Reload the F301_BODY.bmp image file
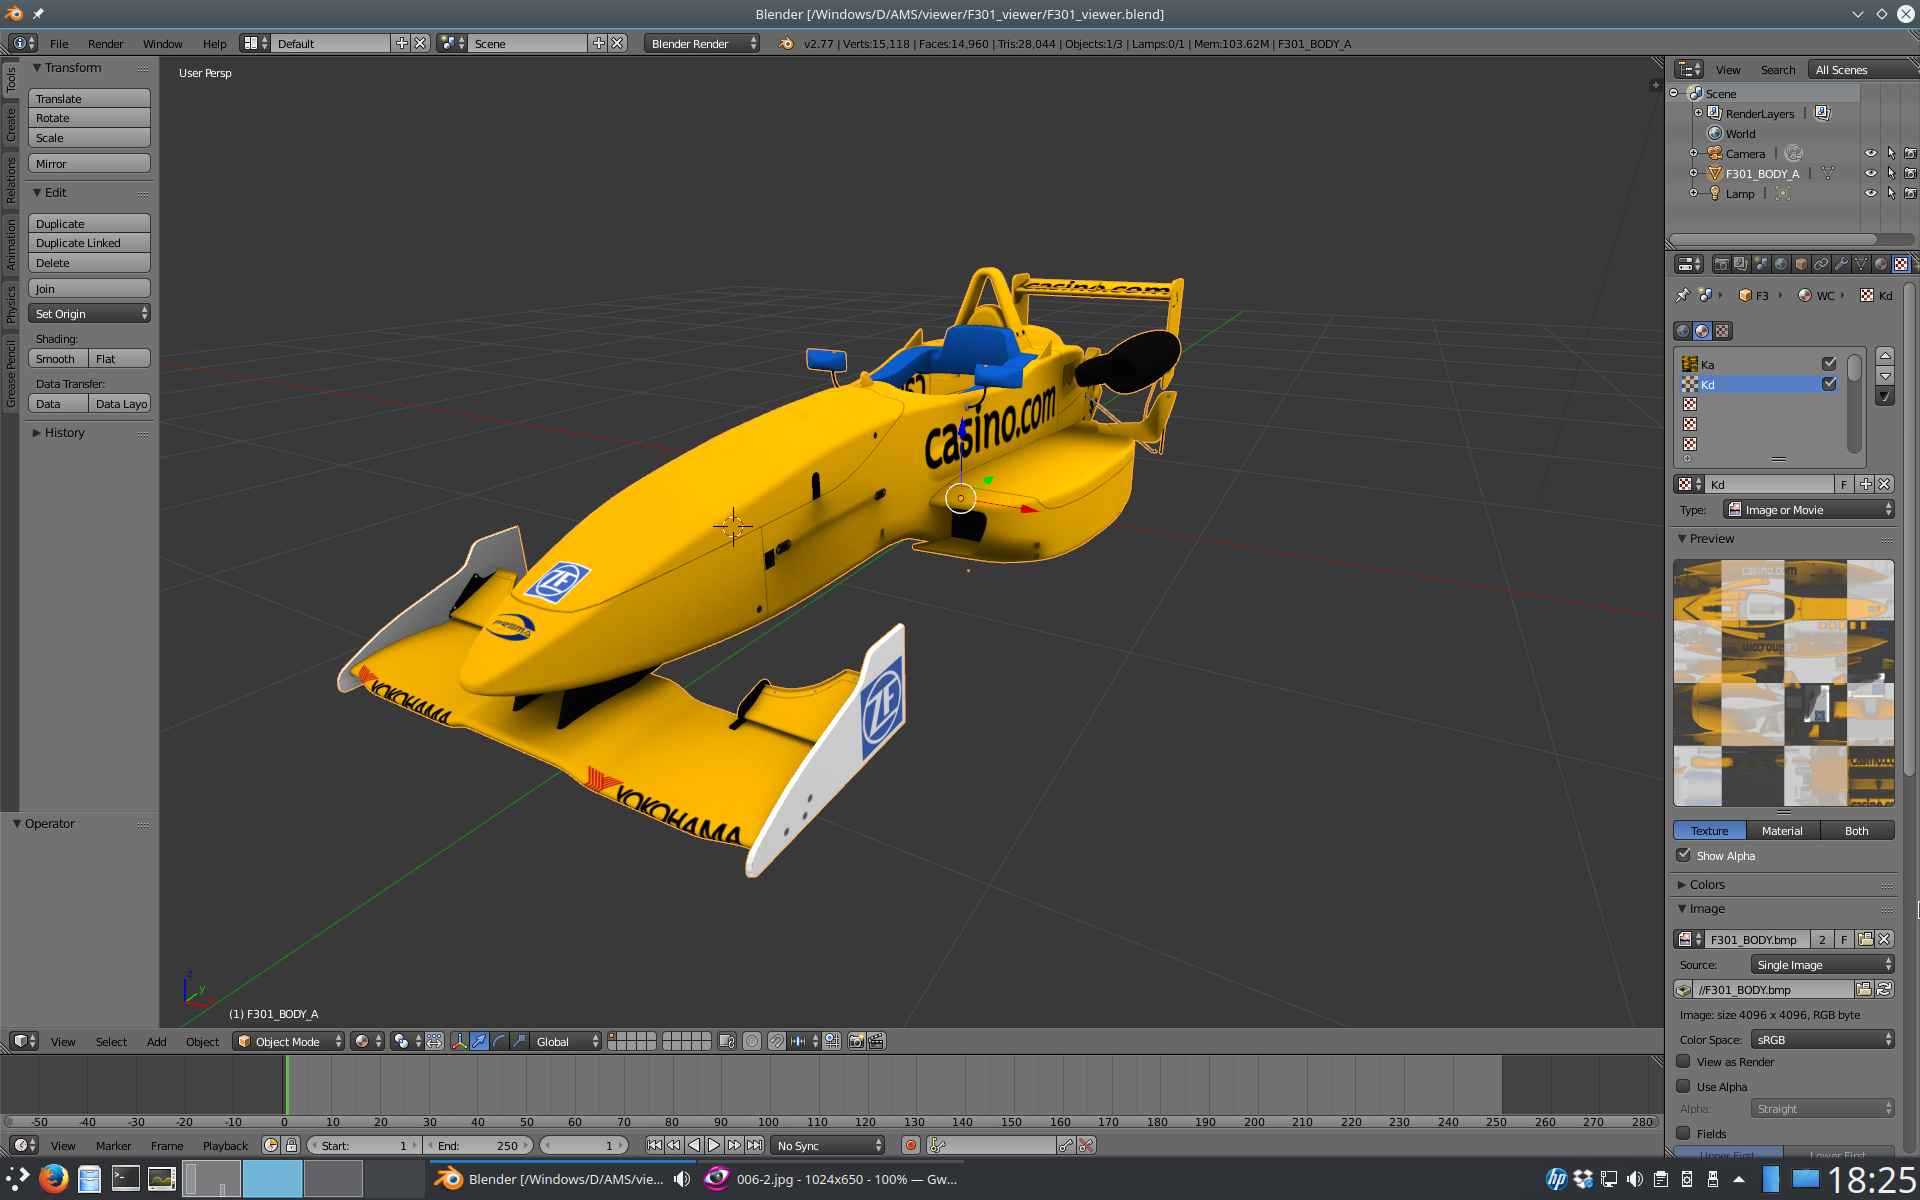Screen dimensions: 1920x1200 click(x=1884, y=989)
